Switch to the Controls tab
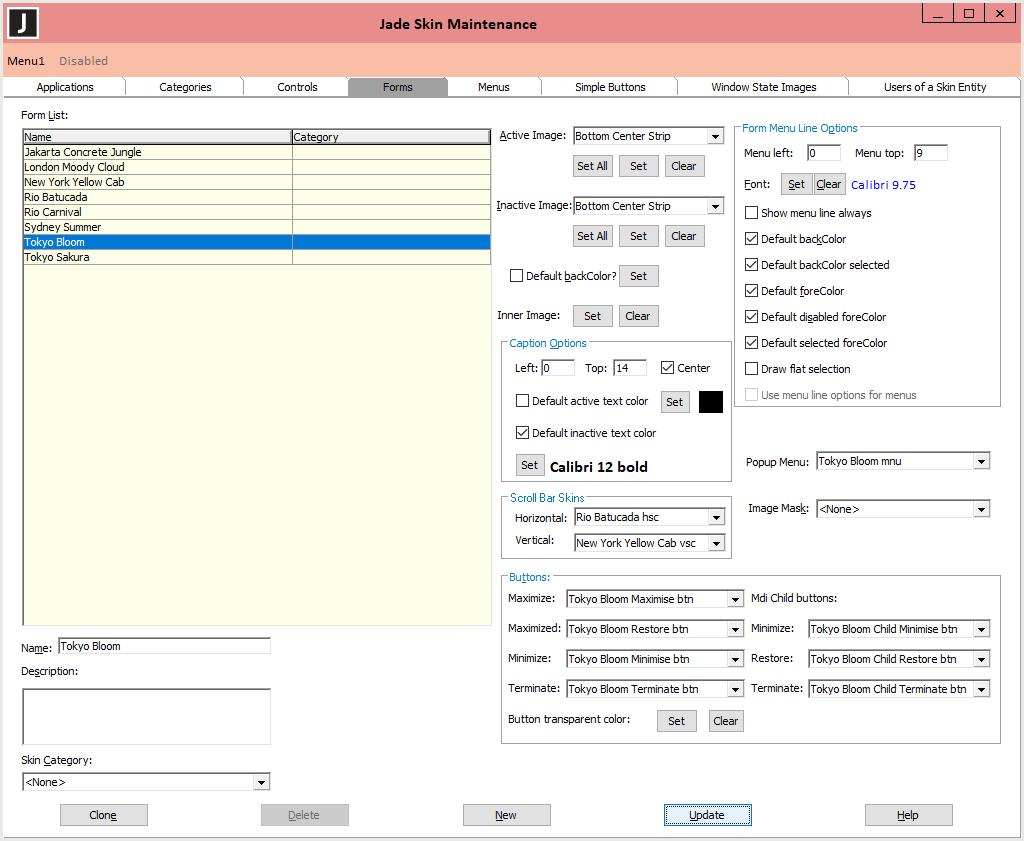The height and width of the screenshot is (841, 1024). (297, 87)
